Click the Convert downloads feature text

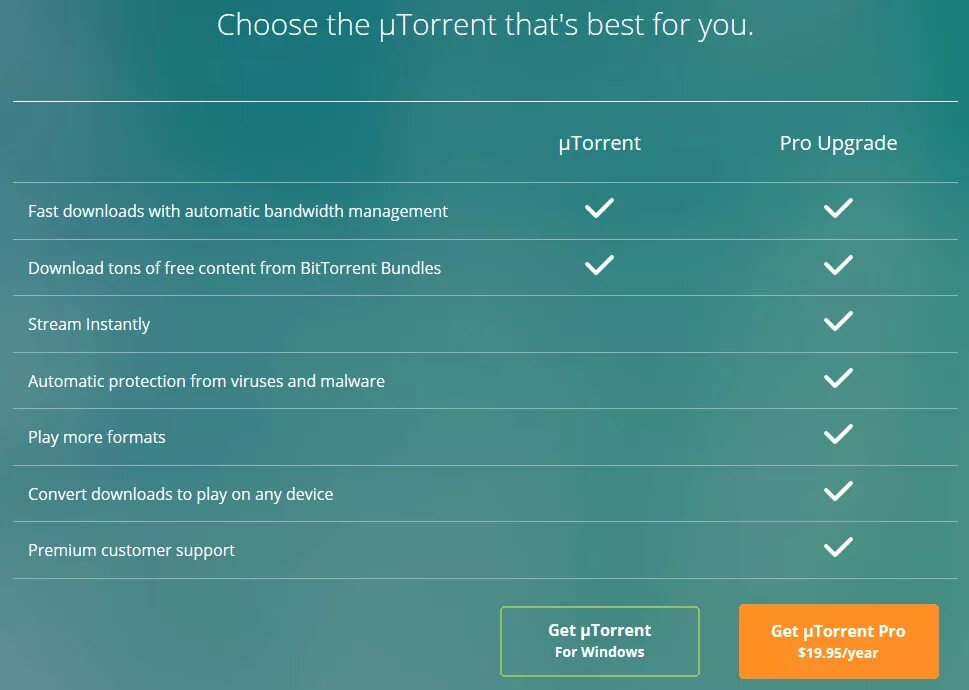pos(180,494)
